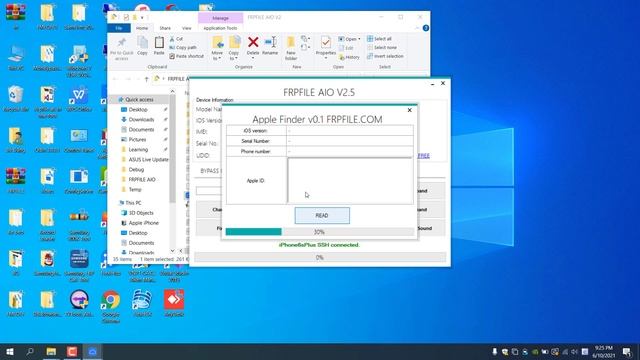Viewport: 640px width, 360px height.
Task: Click Select all in Explorer ribbon
Action: tap(379, 38)
